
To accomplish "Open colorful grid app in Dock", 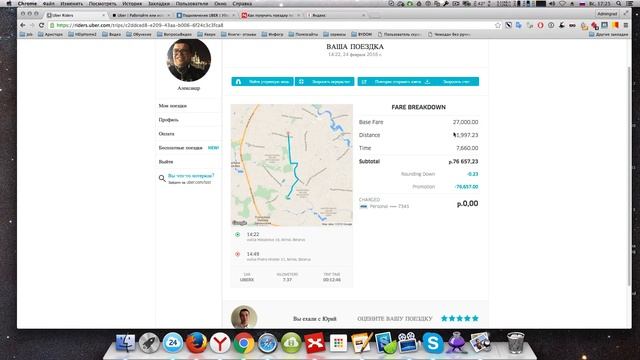I will coord(338,343).
